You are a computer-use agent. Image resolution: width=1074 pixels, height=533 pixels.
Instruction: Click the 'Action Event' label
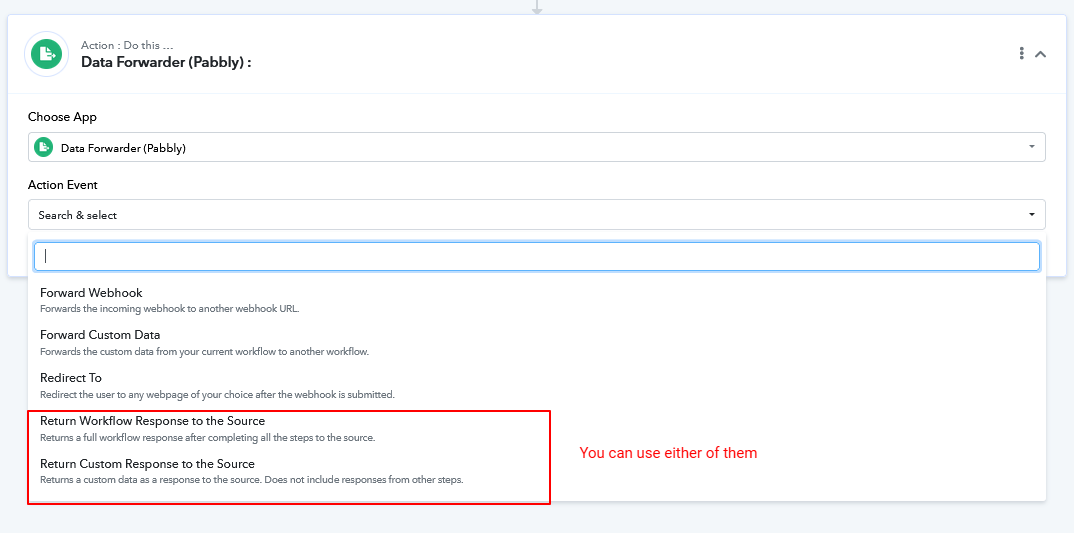click(62, 185)
